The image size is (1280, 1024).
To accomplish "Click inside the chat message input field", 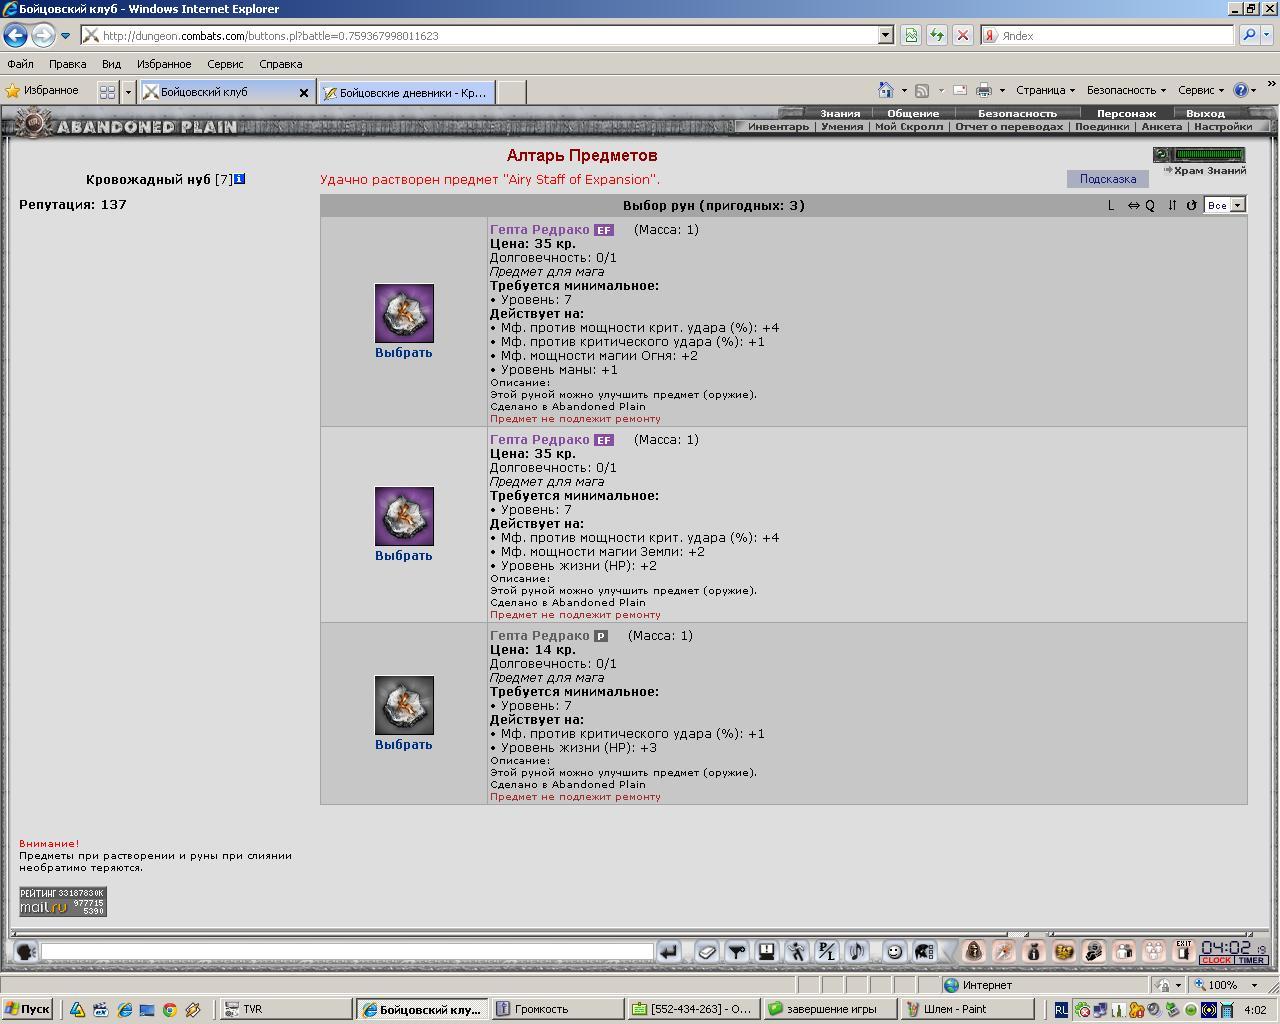I will [x=347, y=952].
